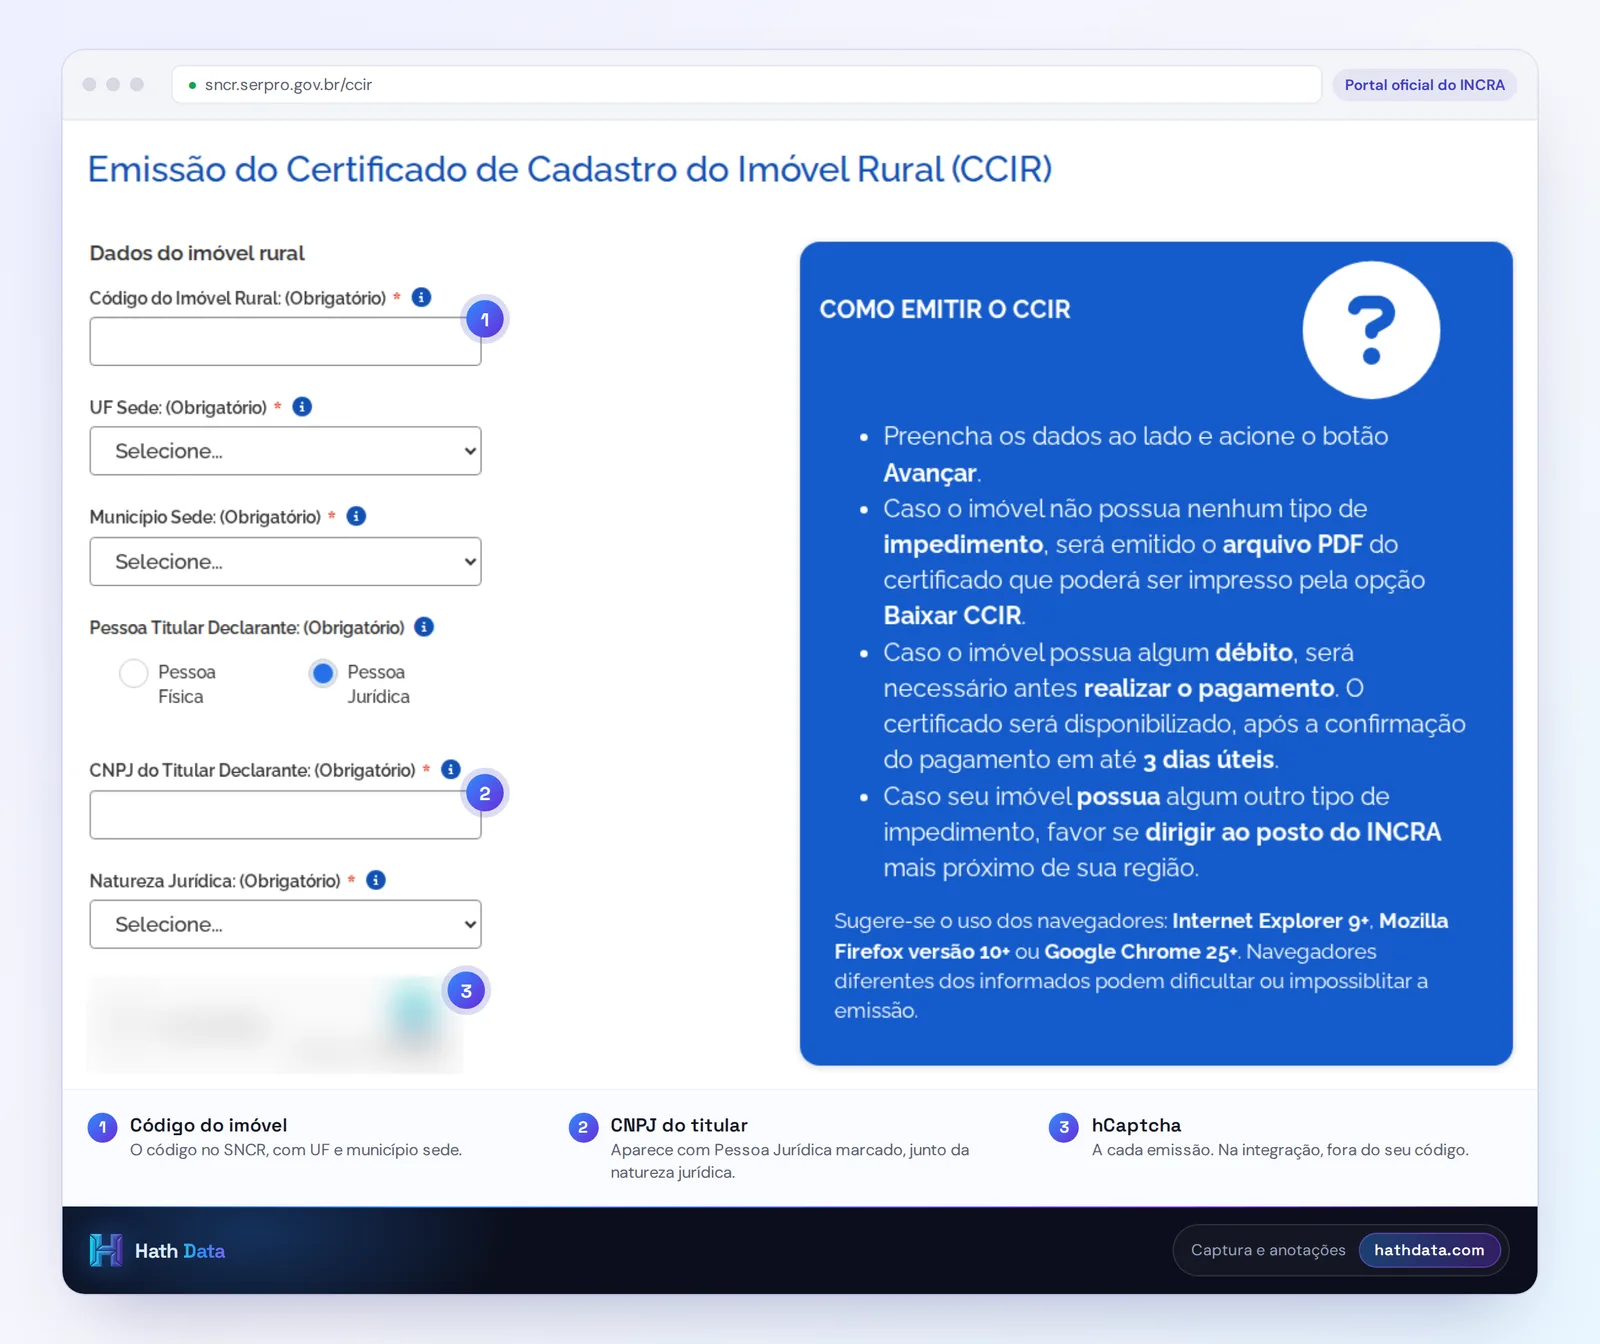Click the Código do Imóvel Rural input field
The image size is (1600, 1344).
(x=285, y=342)
